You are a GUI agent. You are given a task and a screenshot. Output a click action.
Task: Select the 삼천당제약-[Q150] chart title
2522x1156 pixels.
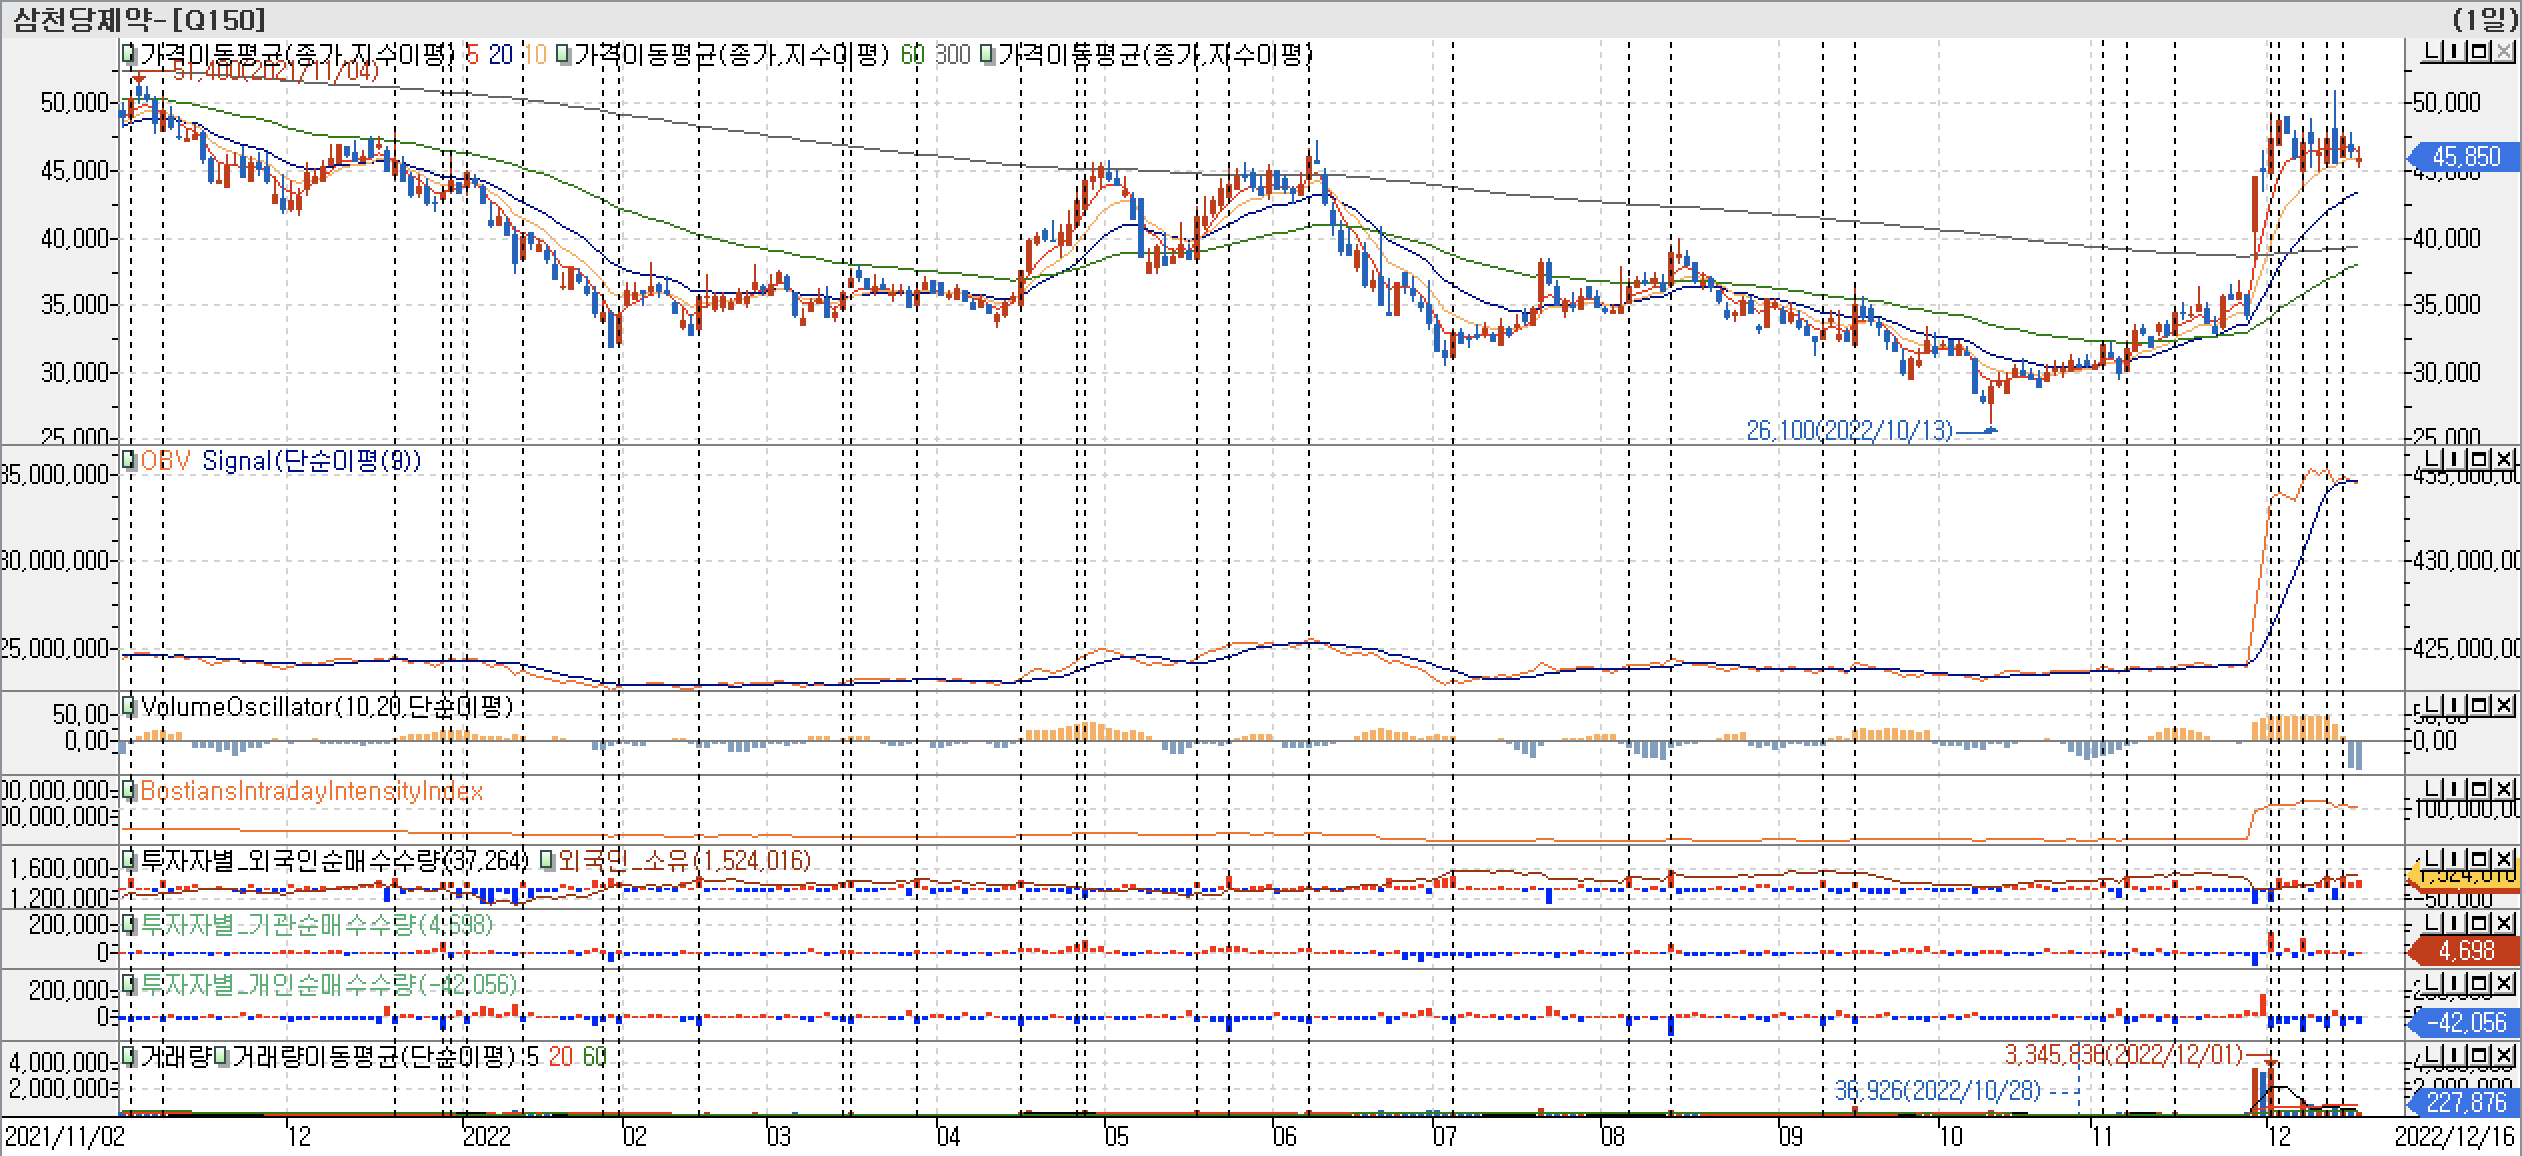(139, 18)
